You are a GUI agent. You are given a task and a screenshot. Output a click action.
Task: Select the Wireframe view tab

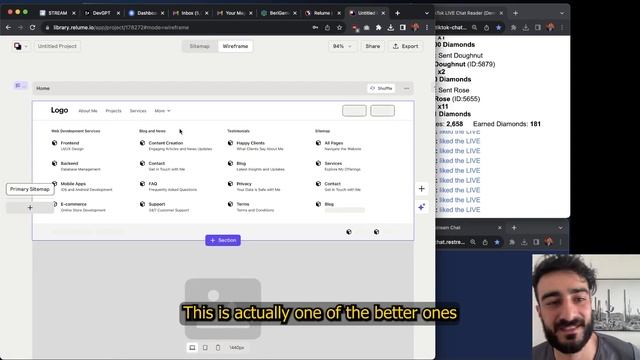(235, 46)
